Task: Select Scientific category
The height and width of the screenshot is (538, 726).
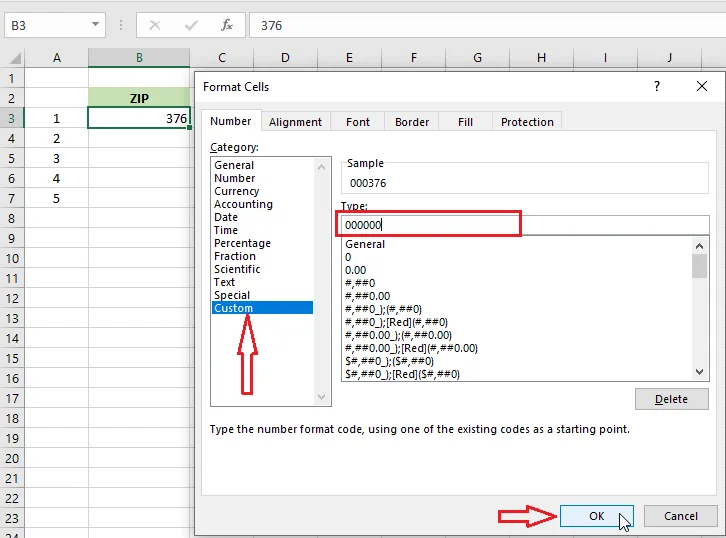Action: (263, 269)
